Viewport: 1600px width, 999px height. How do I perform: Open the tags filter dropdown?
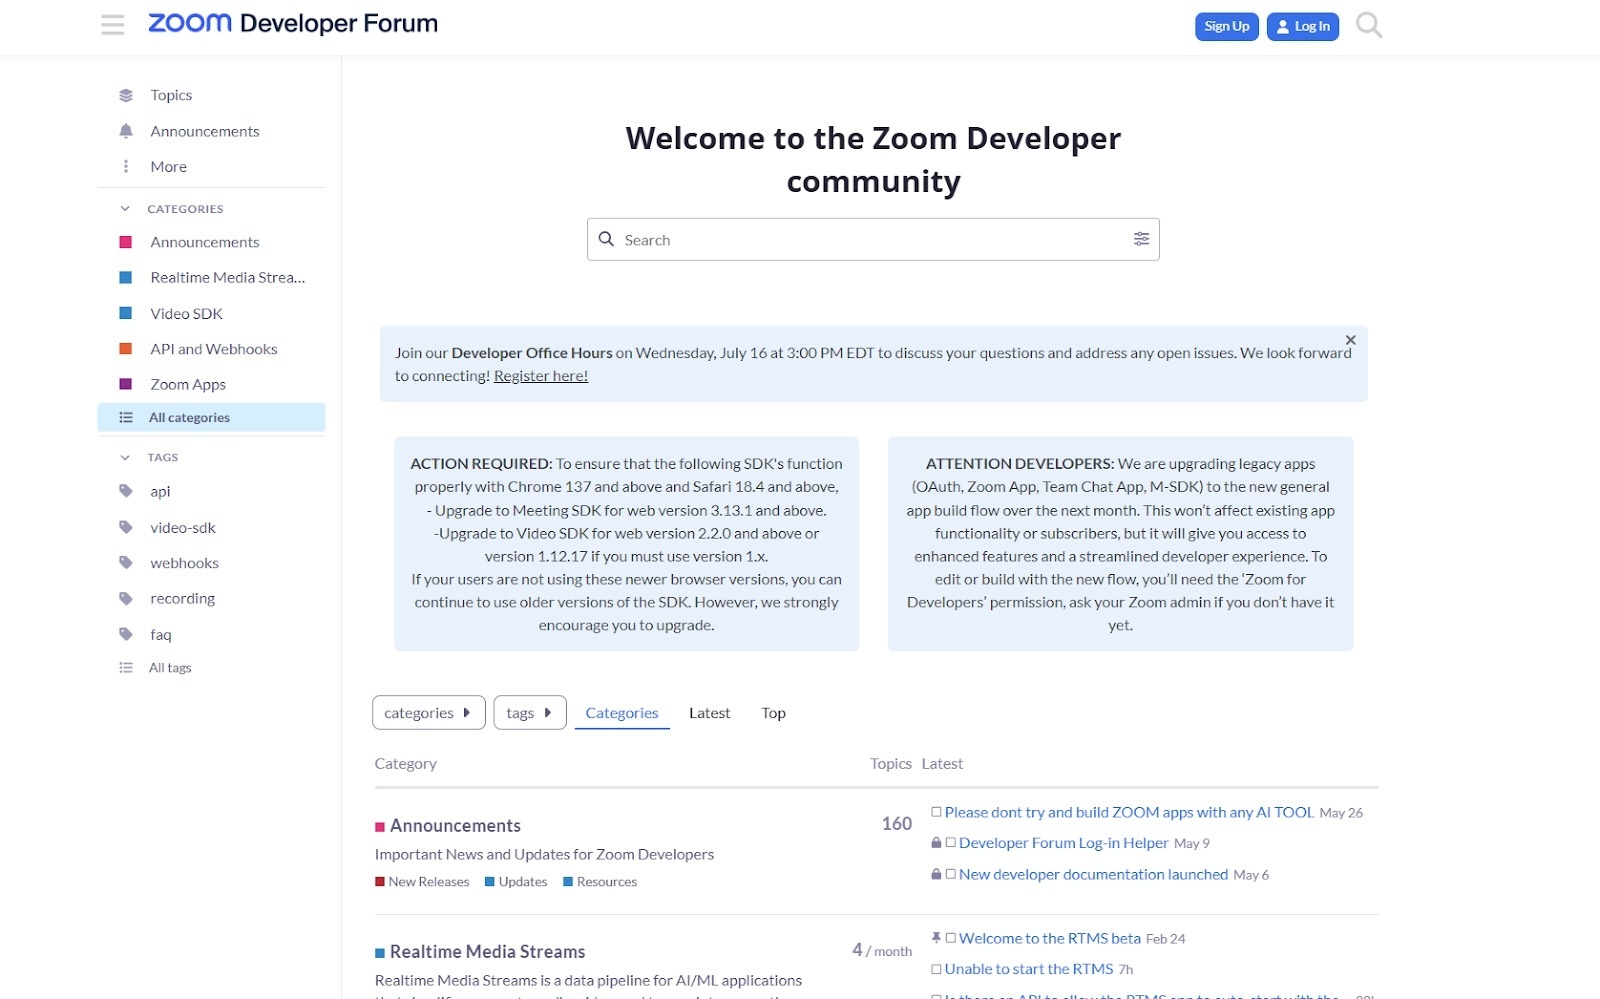pos(530,713)
